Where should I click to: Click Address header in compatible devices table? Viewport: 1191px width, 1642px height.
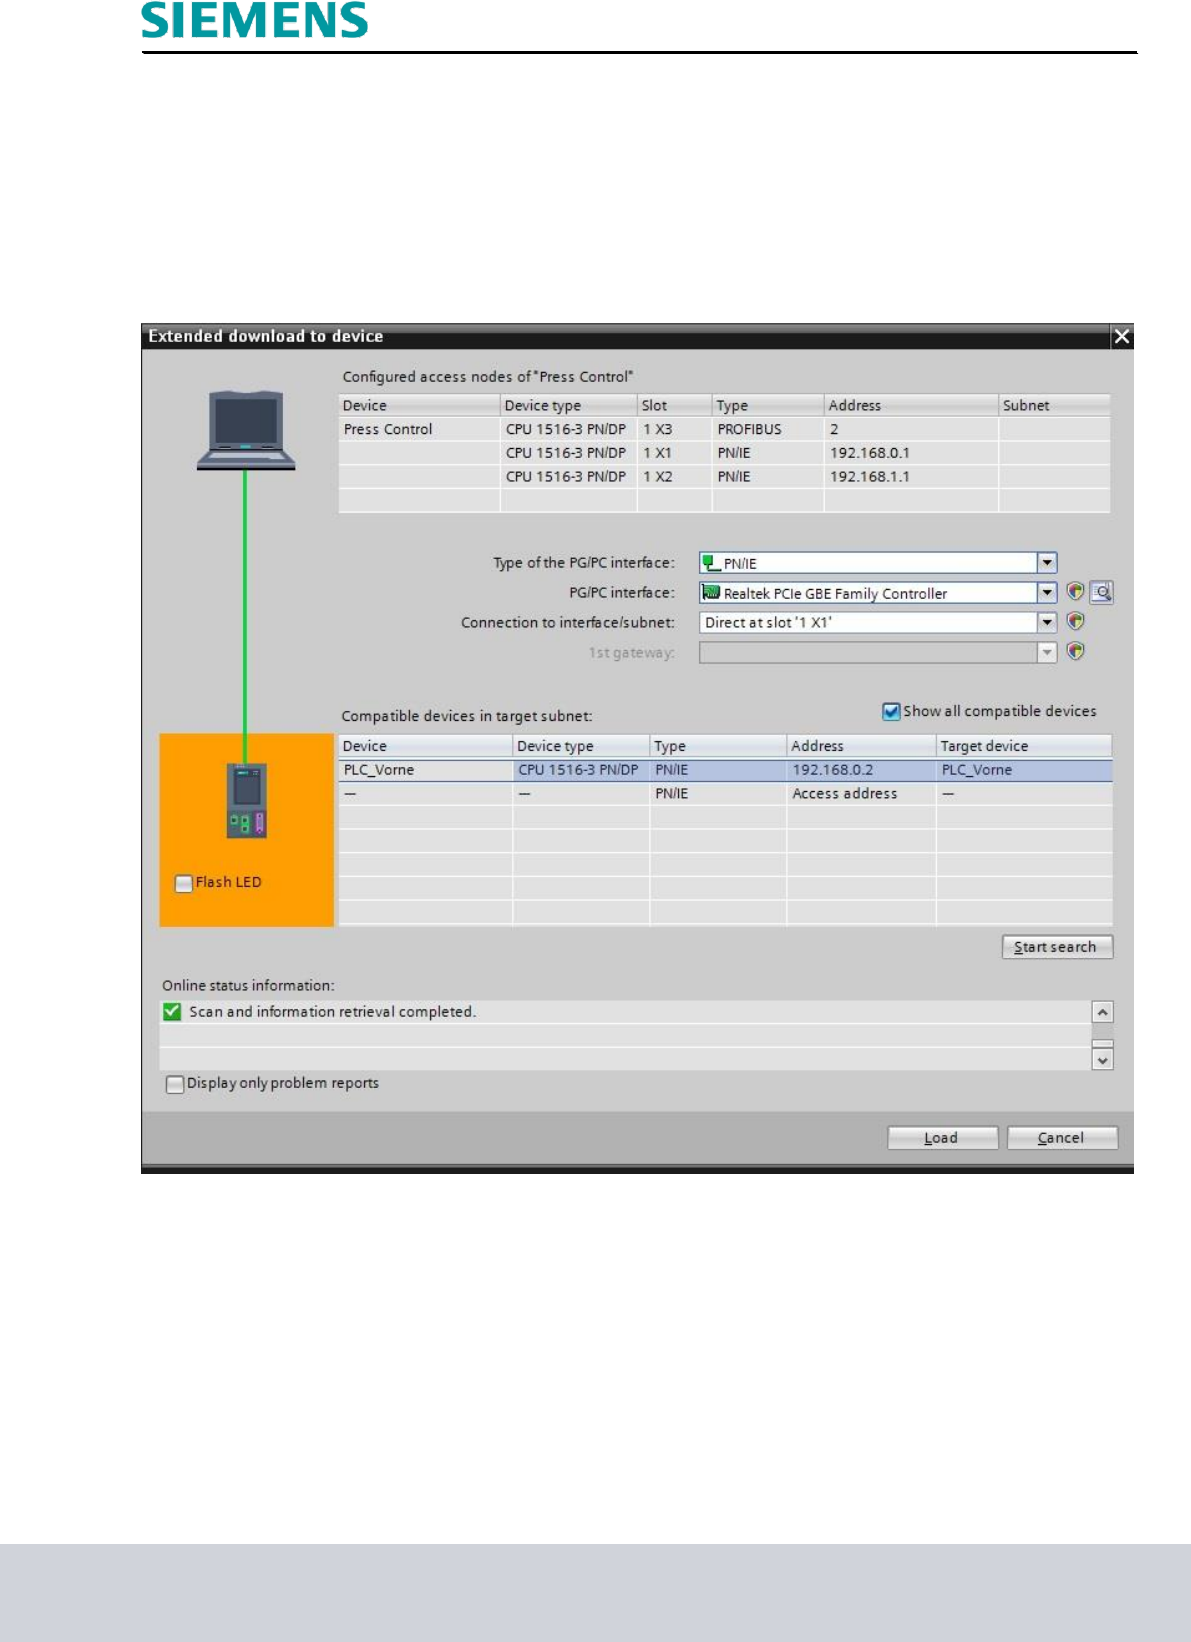point(861,746)
